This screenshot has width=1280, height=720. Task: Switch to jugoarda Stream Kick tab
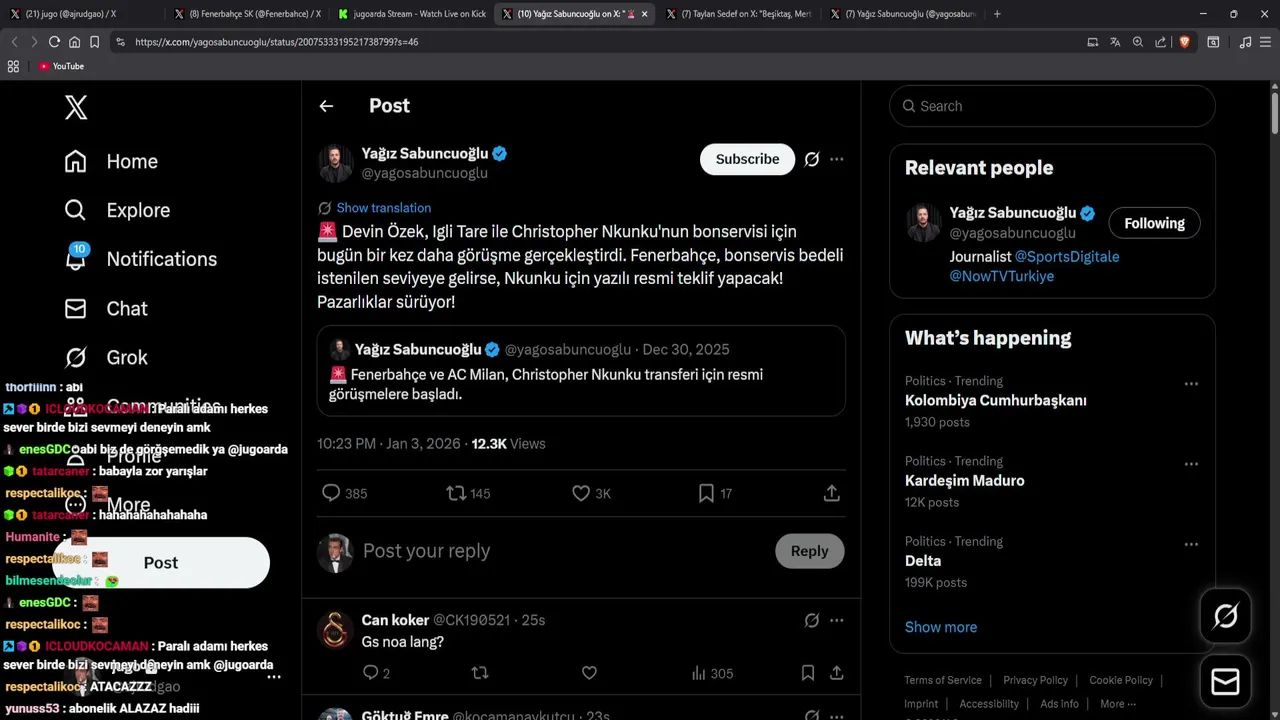[x=410, y=14]
